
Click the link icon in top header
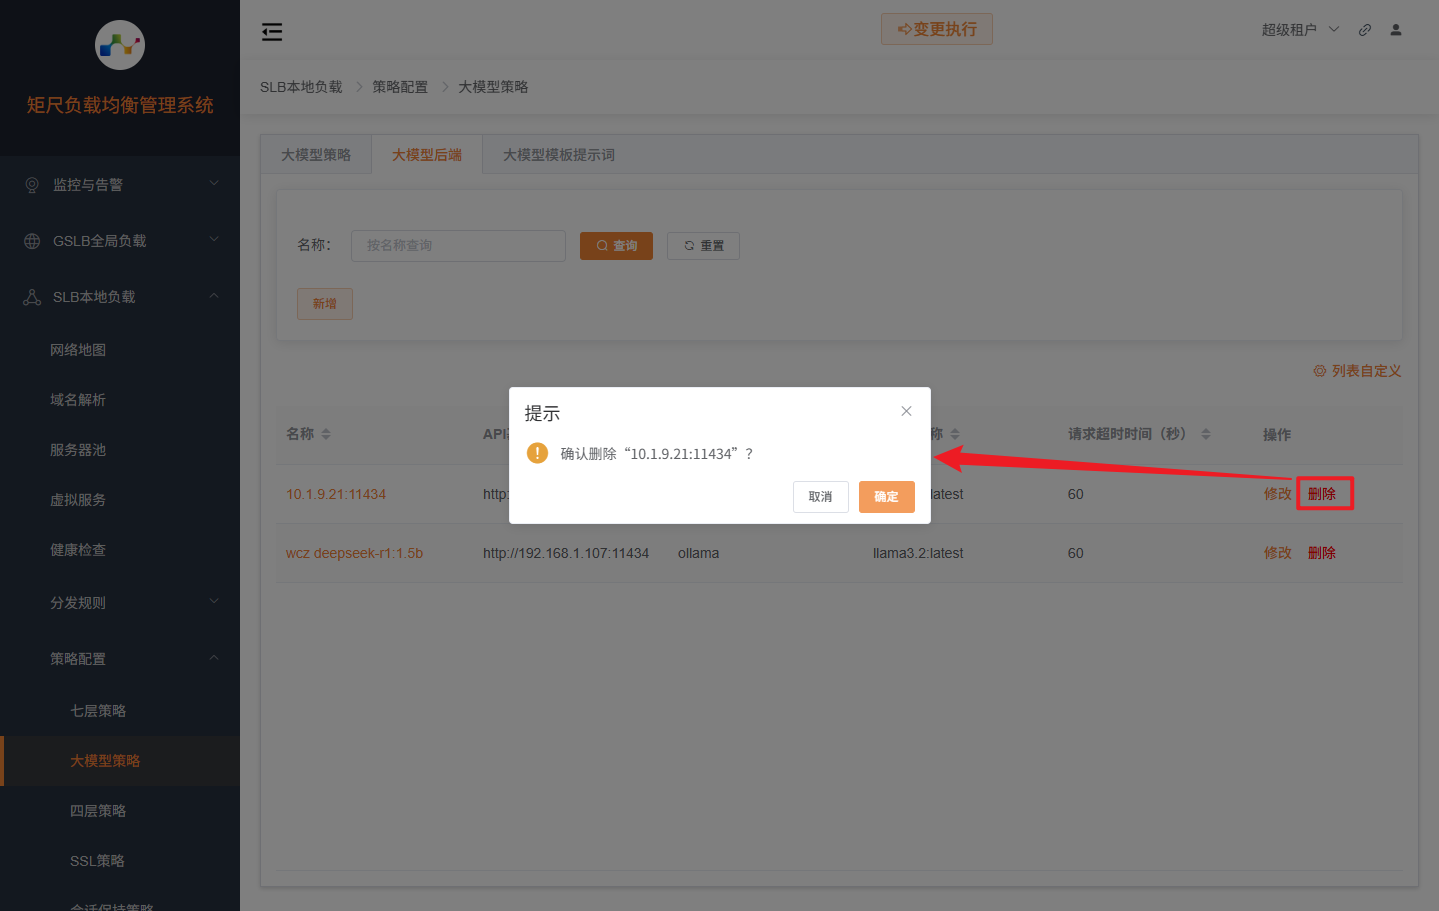[x=1364, y=30]
